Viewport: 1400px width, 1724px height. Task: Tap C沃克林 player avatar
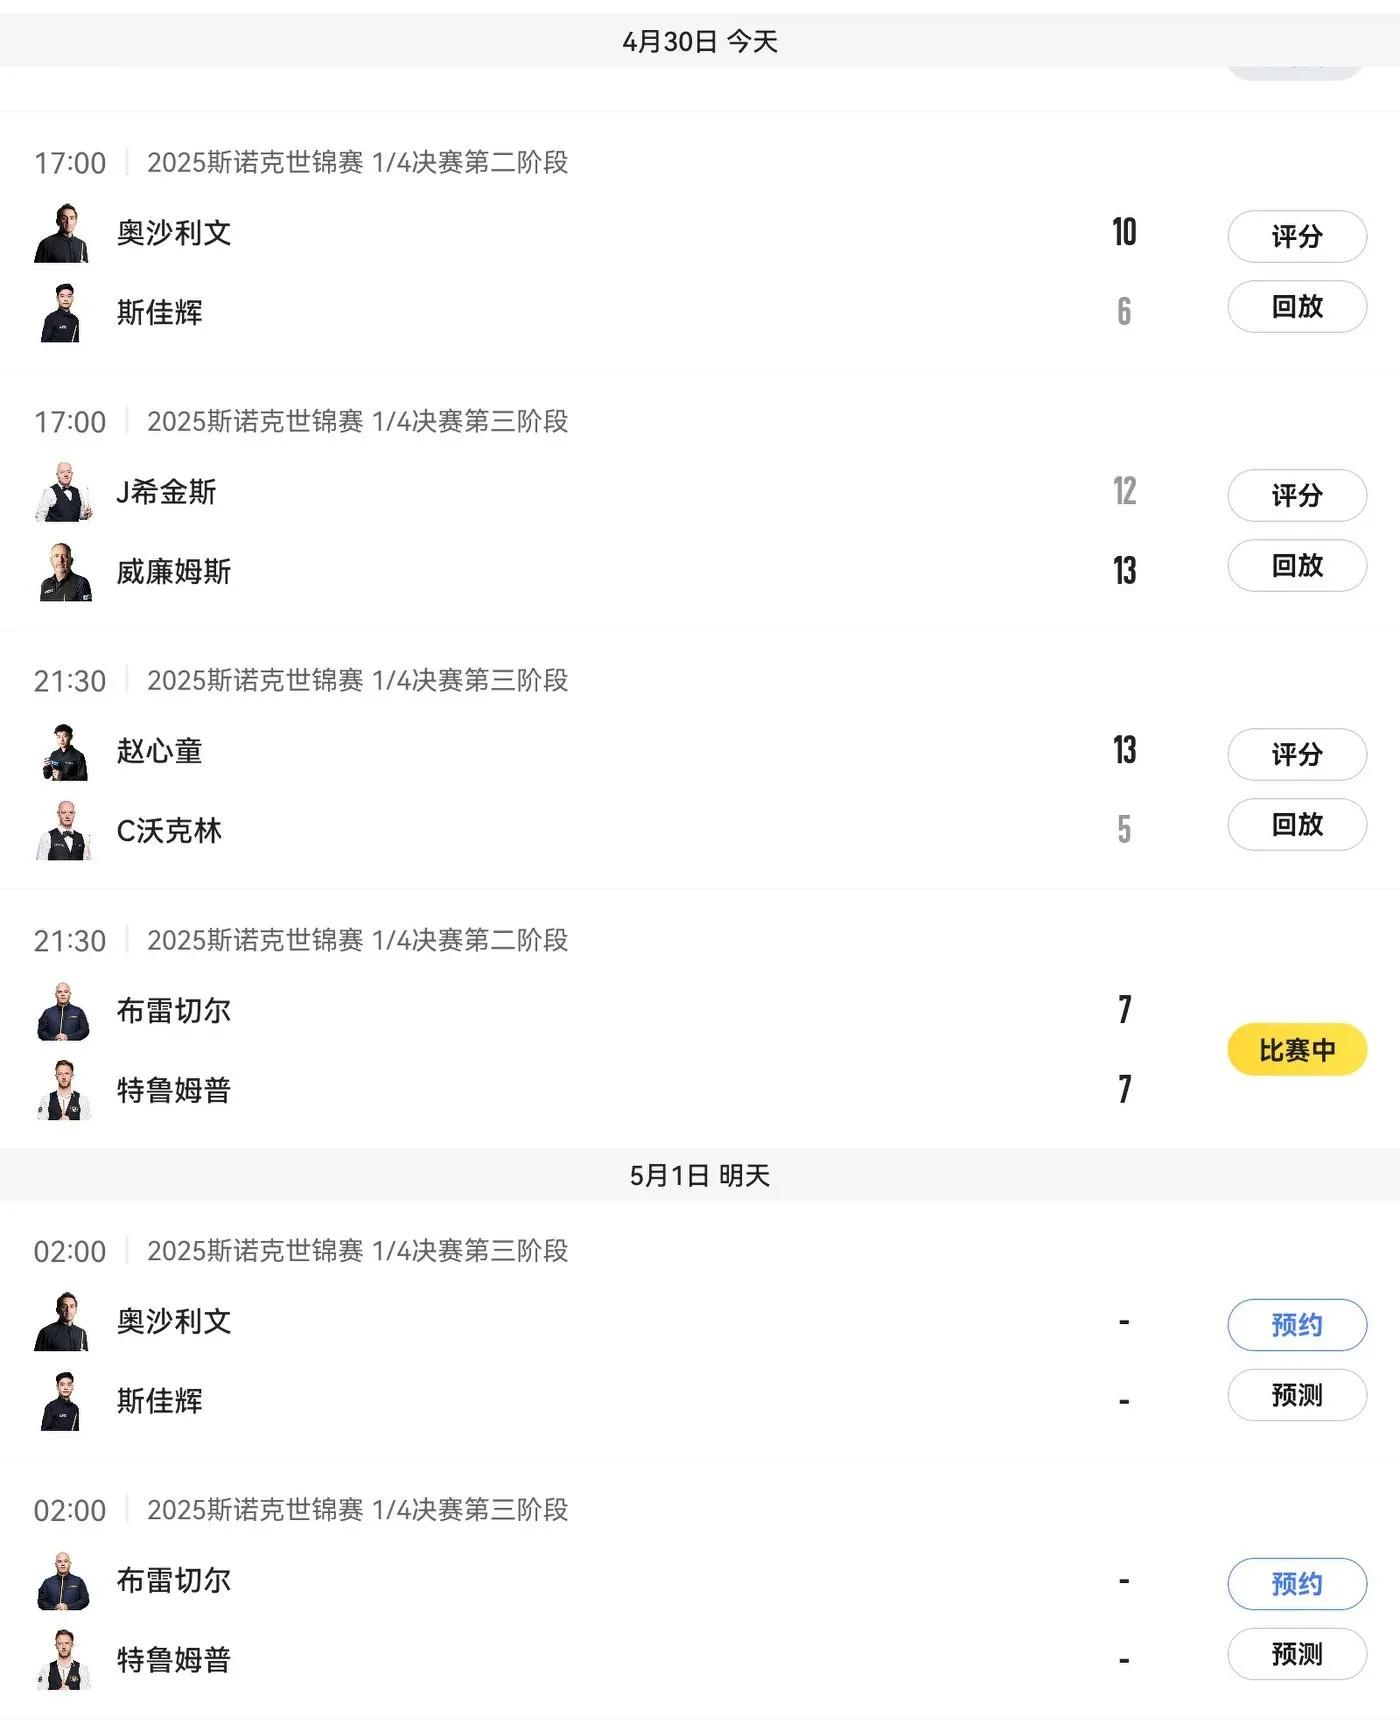pos(63,831)
